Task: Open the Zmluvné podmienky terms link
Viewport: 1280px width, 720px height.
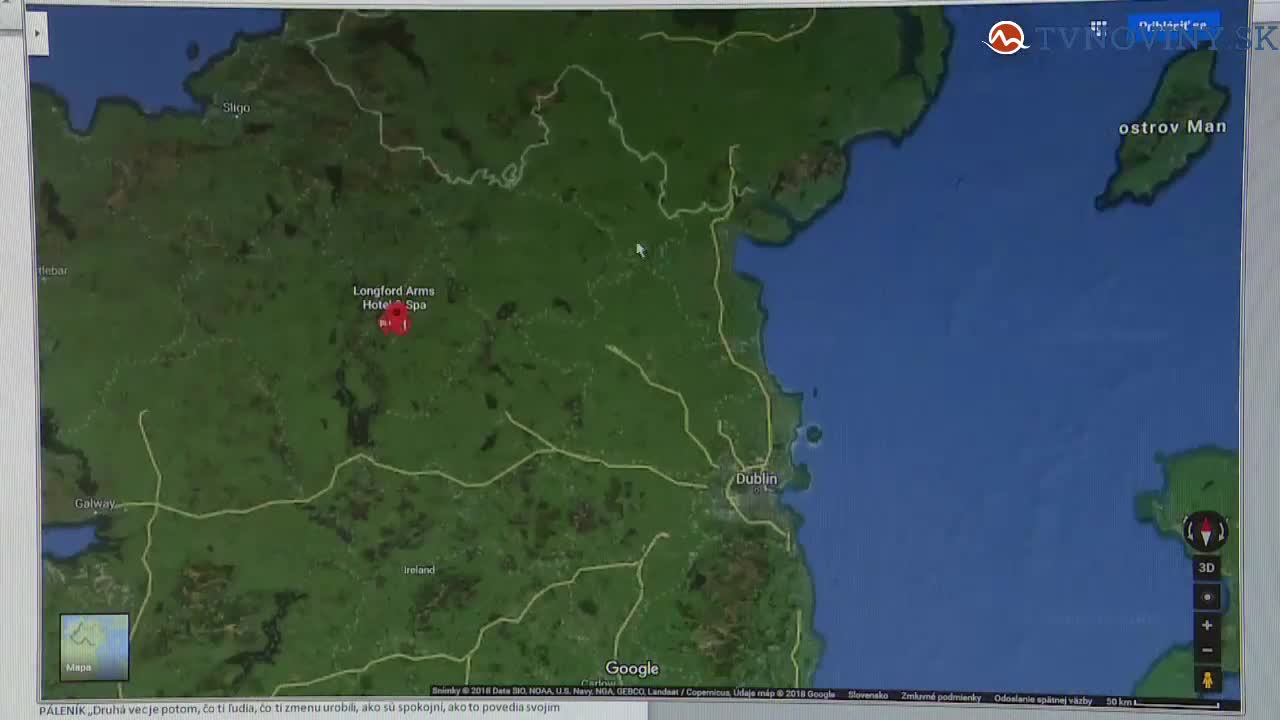Action: (941, 696)
